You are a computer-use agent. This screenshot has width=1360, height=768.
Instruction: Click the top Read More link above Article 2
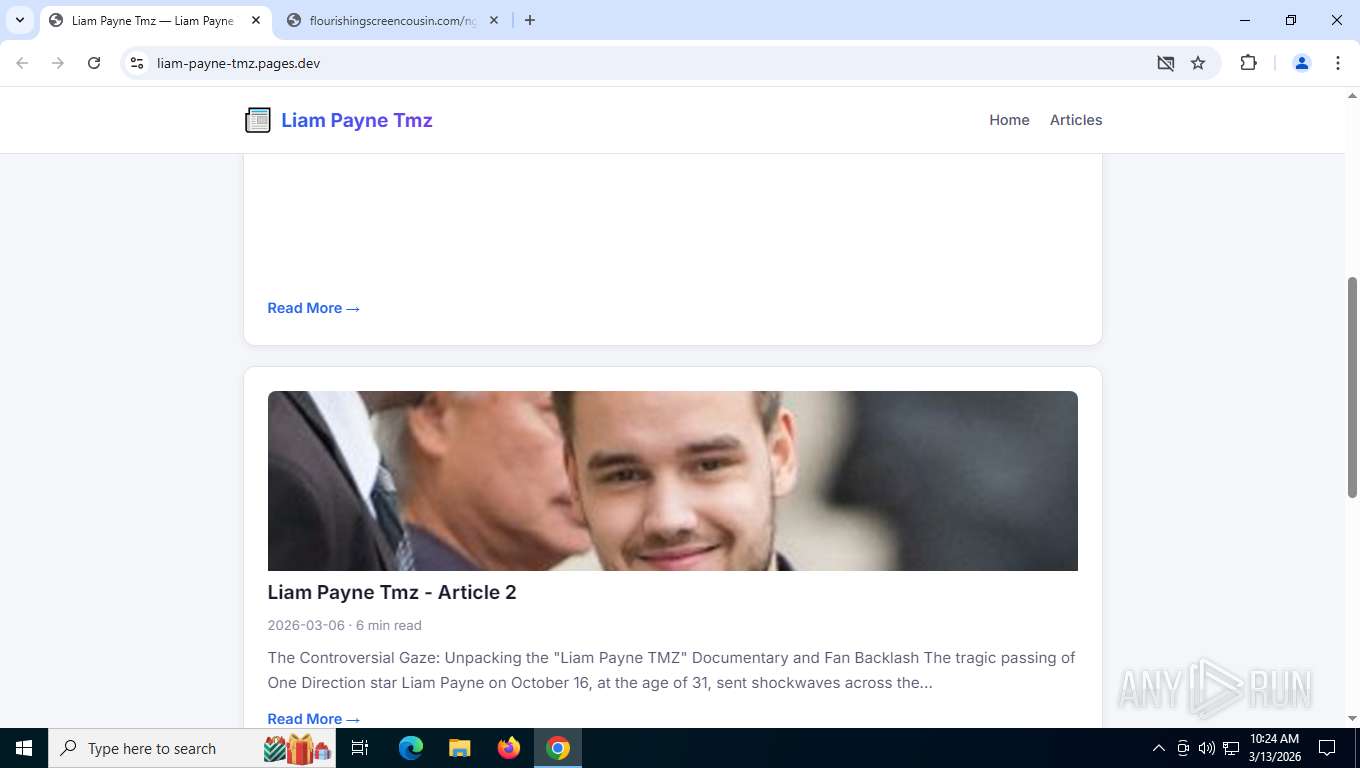click(x=313, y=308)
